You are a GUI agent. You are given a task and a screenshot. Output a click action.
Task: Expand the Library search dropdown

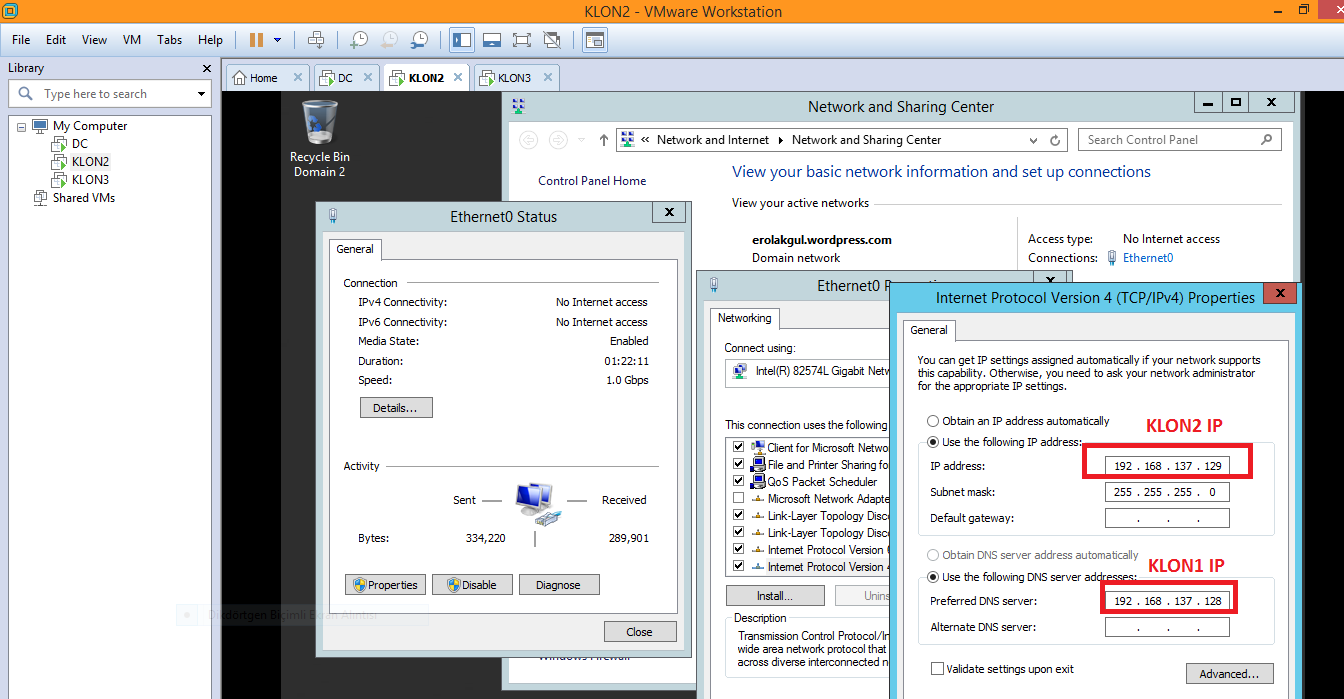201,94
